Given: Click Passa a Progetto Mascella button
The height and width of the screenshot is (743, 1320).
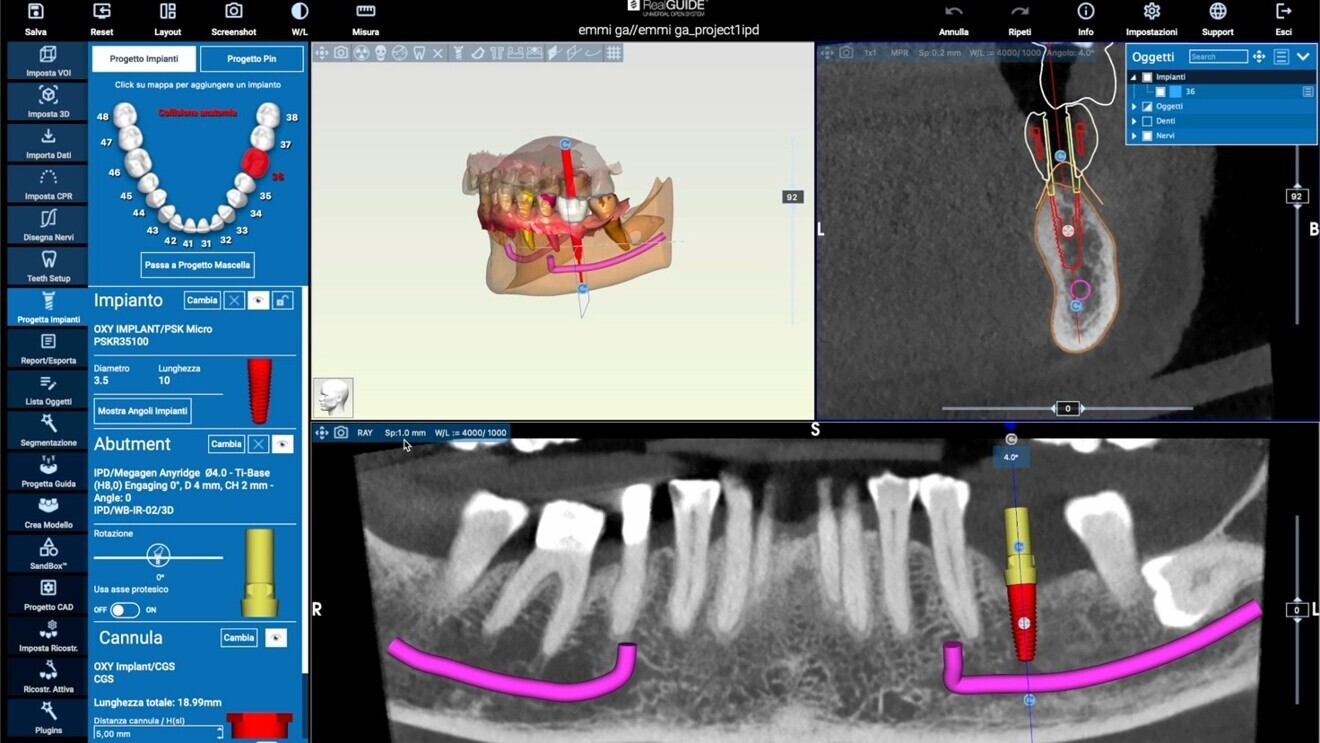Looking at the screenshot, I should tap(196, 265).
